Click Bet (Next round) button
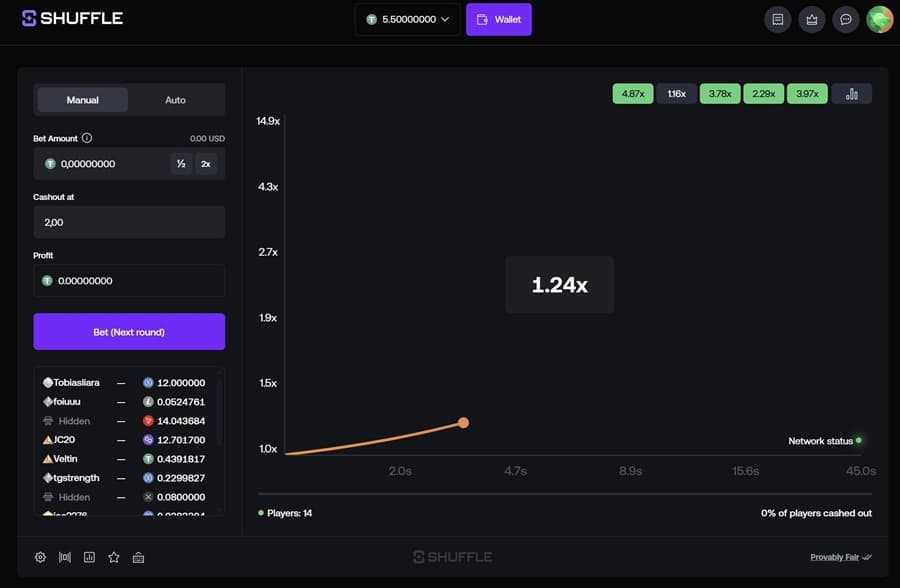The image size is (900, 588). point(129,332)
